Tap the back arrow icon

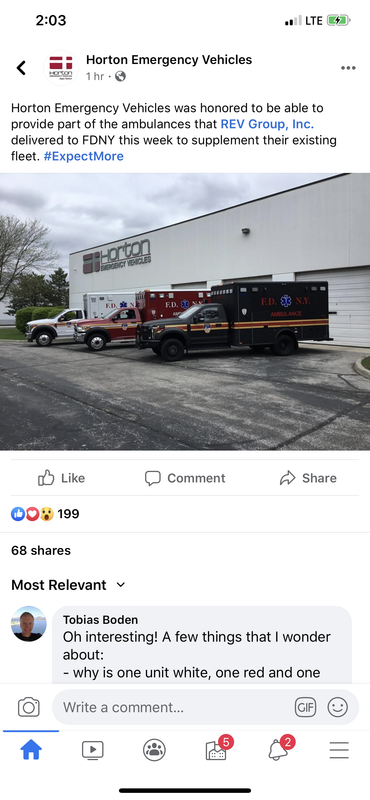tap(21, 68)
